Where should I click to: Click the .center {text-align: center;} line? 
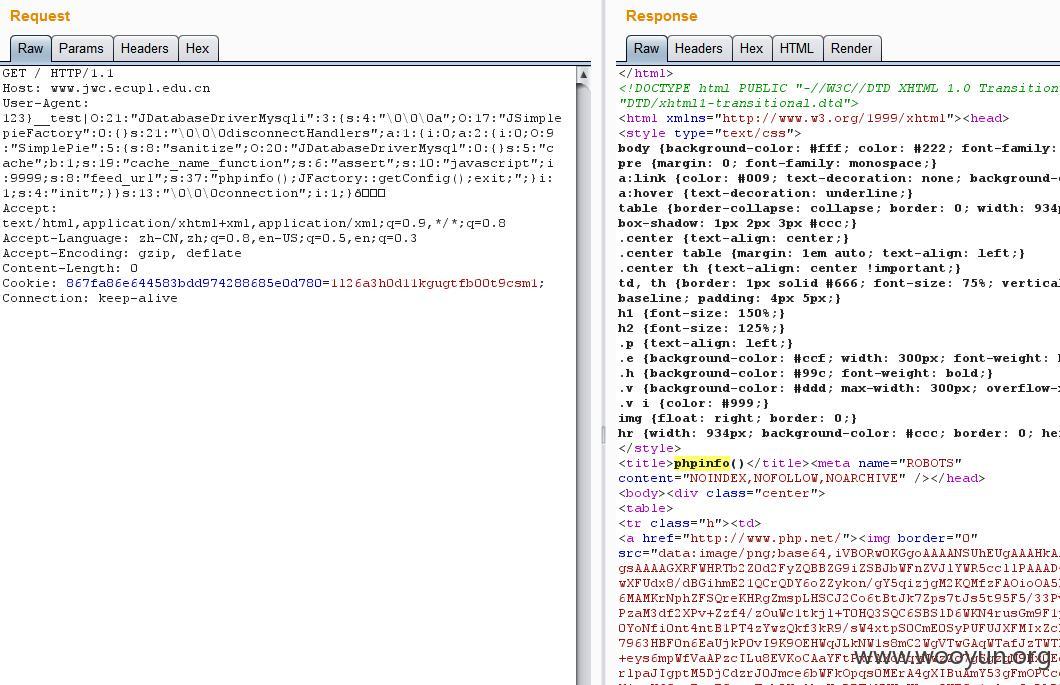click(x=733, y=238)
